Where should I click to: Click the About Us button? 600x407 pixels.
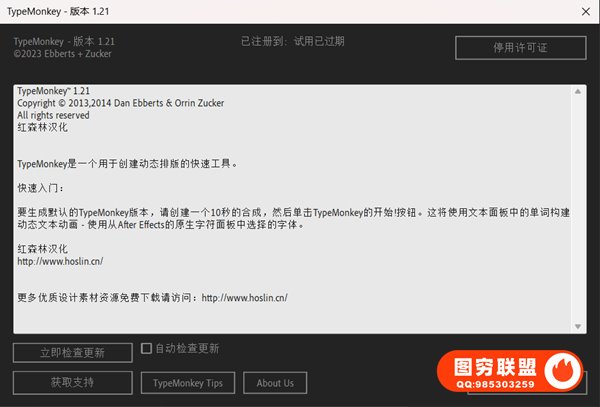pyautogui.click(x=275, y=382)
